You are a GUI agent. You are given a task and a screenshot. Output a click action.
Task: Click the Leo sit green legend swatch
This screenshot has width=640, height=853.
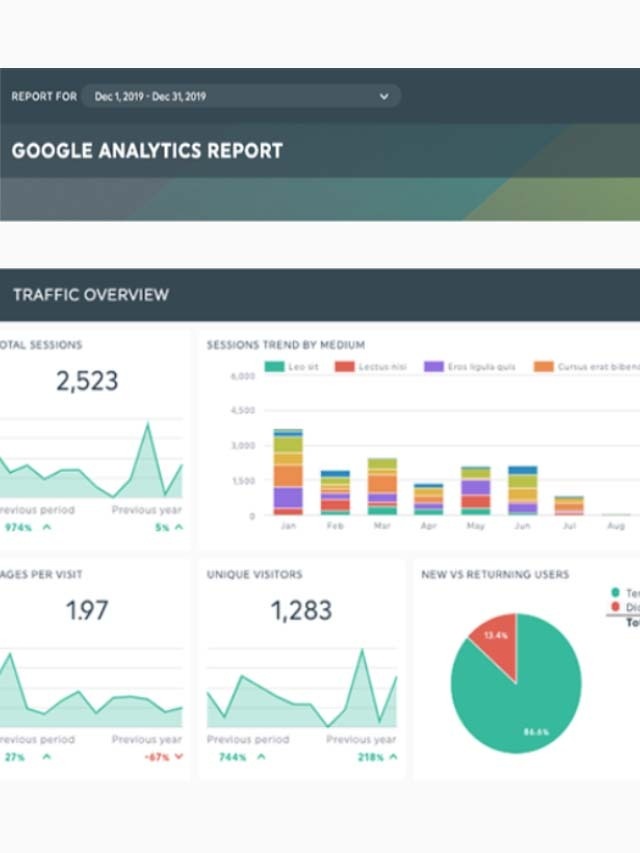point(274,367)
